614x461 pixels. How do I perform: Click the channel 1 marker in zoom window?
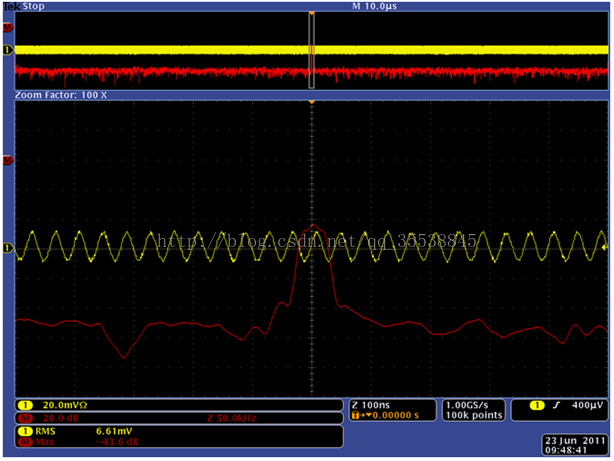[8, 248]
